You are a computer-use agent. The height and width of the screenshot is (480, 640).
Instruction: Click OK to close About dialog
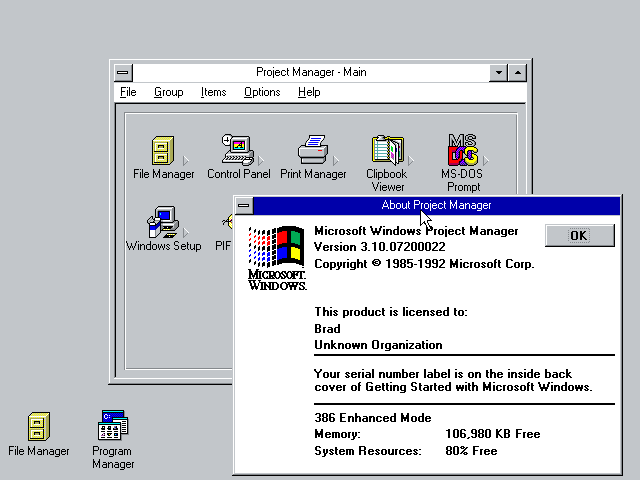(580, 236)
